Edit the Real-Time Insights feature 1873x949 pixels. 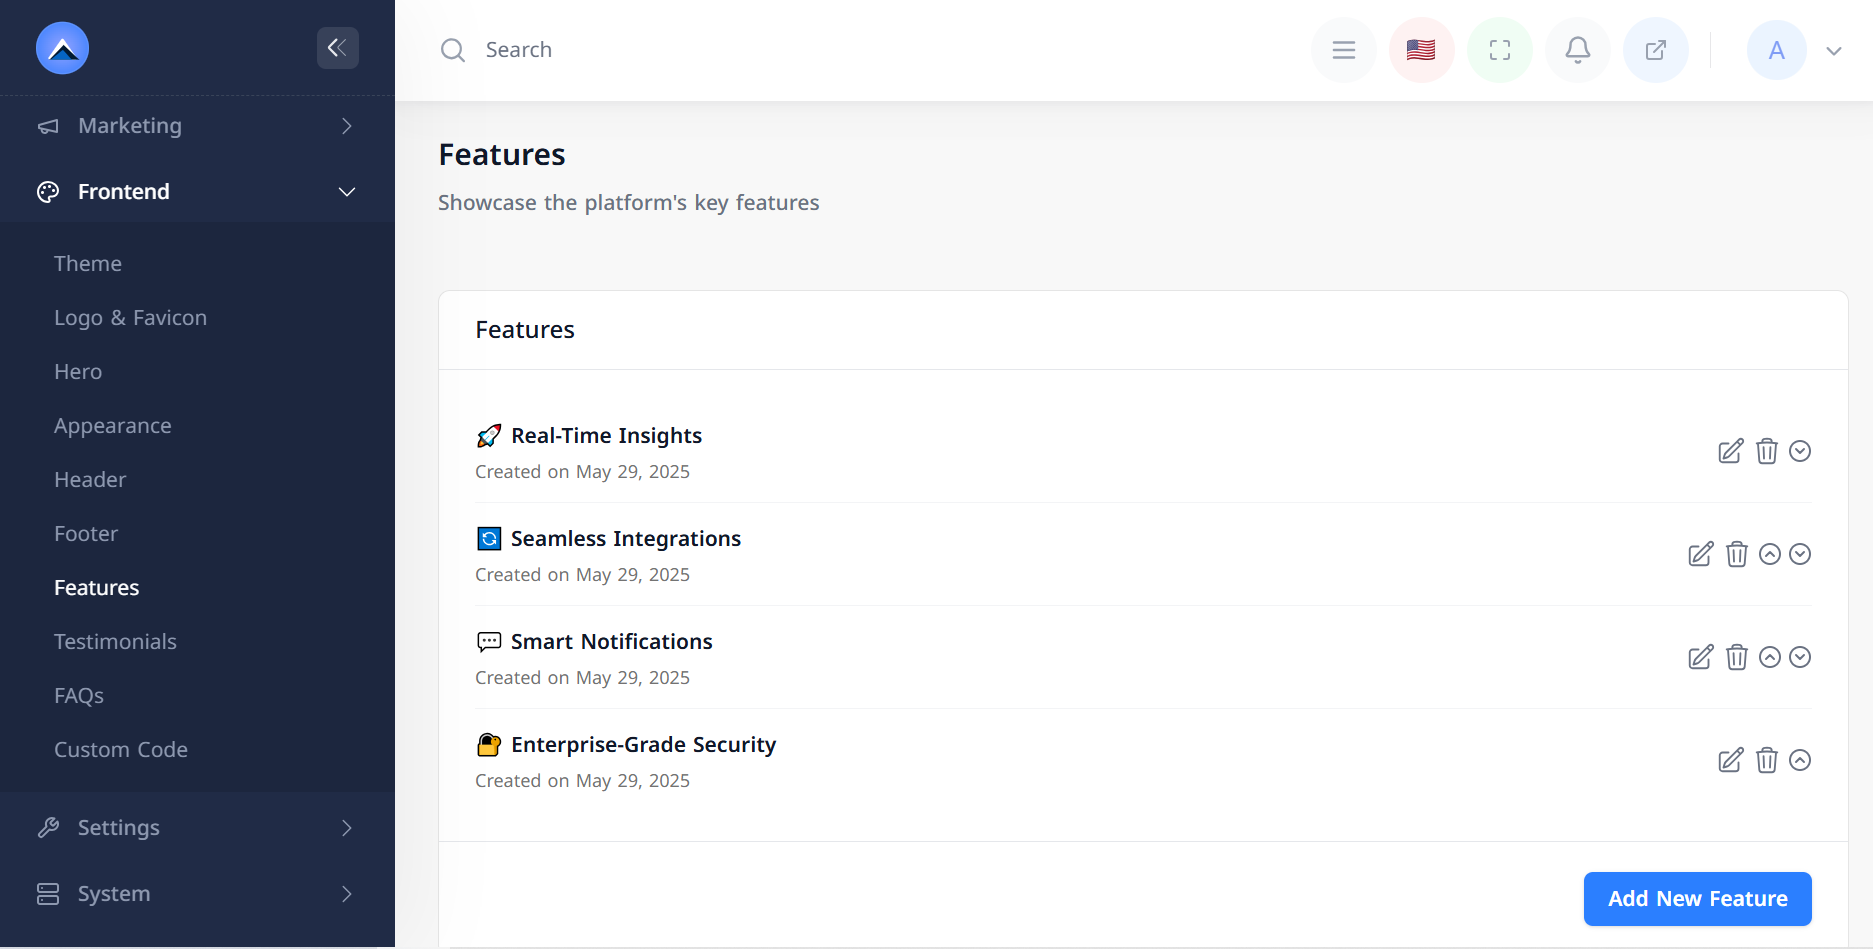coord(1730,451)
